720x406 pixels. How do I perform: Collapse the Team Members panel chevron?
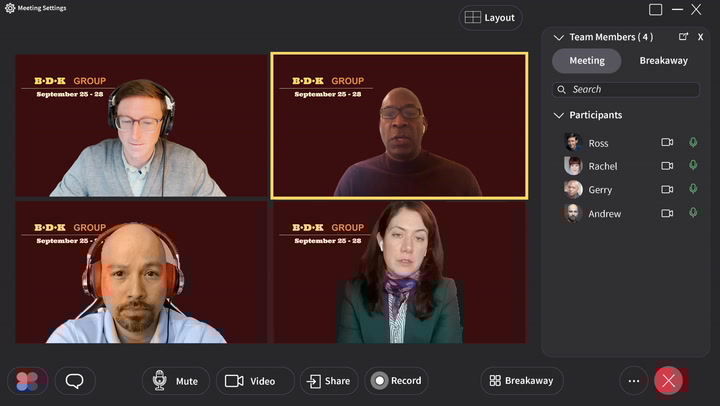(x=558, y=38)
